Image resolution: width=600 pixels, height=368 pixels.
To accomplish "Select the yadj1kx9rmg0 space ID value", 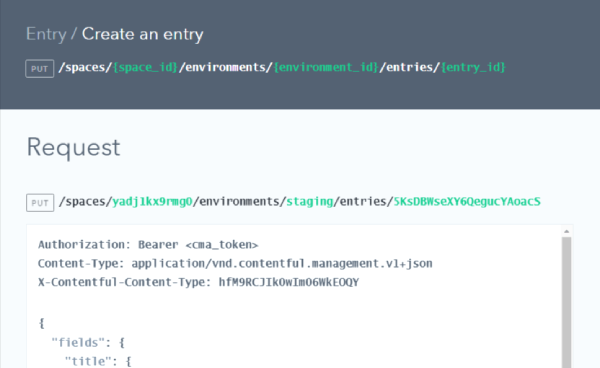I will pyautogui.click(x=152, y=202).
